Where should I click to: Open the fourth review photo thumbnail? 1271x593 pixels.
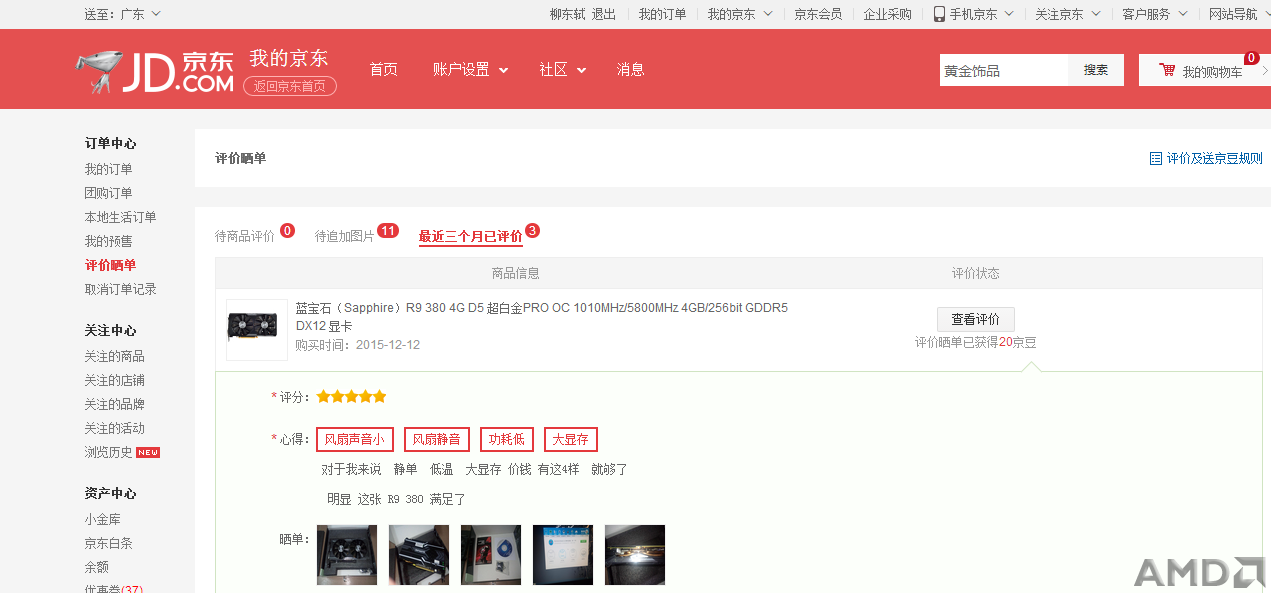click(563, 555)
